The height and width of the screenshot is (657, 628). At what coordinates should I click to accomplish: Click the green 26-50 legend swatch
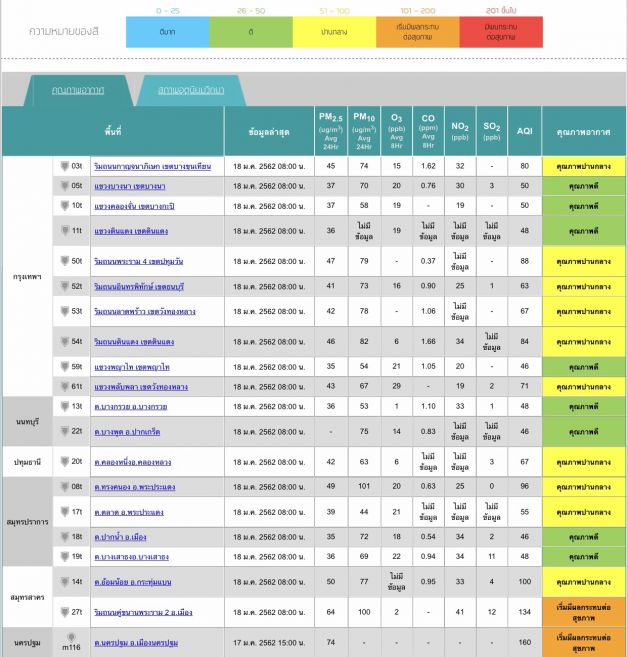point(251,32)
